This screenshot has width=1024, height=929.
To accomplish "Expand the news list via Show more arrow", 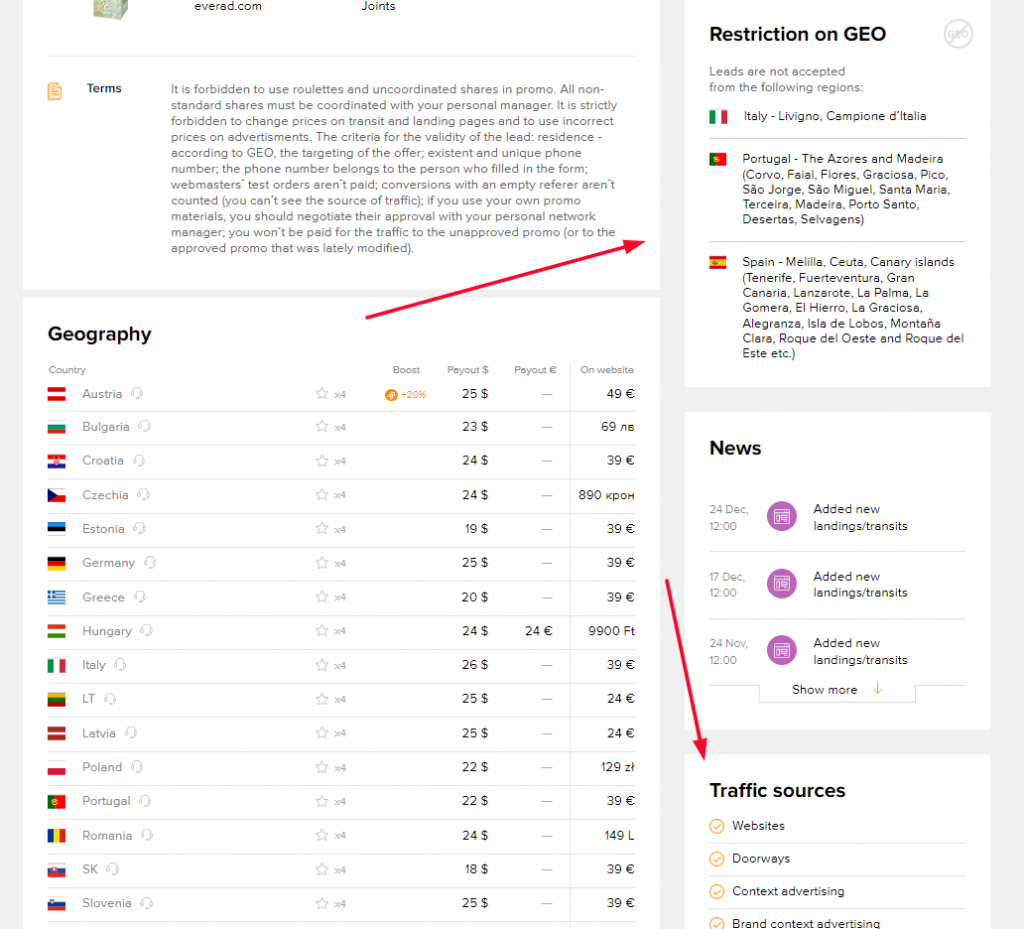I will [836, 689].
